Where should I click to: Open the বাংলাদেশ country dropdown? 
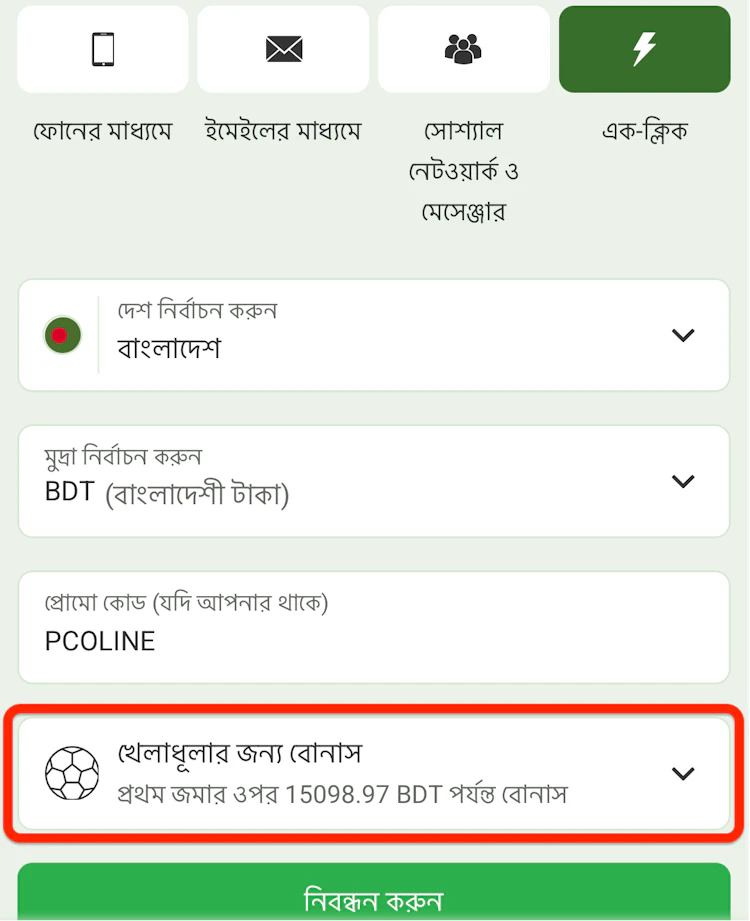coord(374,335)
